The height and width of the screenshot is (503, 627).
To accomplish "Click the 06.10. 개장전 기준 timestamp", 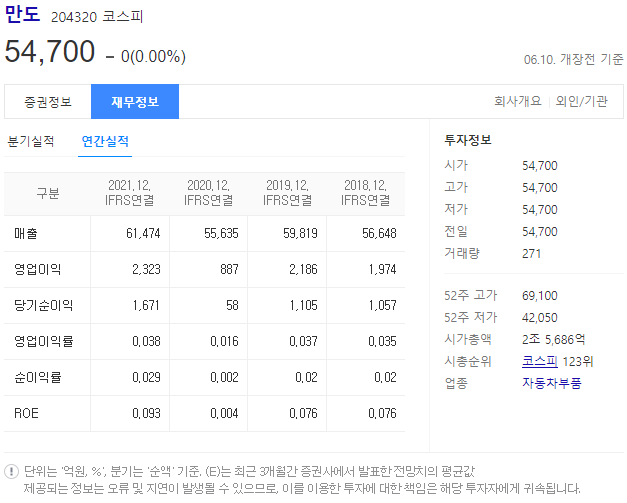I will tap(573, 60).
